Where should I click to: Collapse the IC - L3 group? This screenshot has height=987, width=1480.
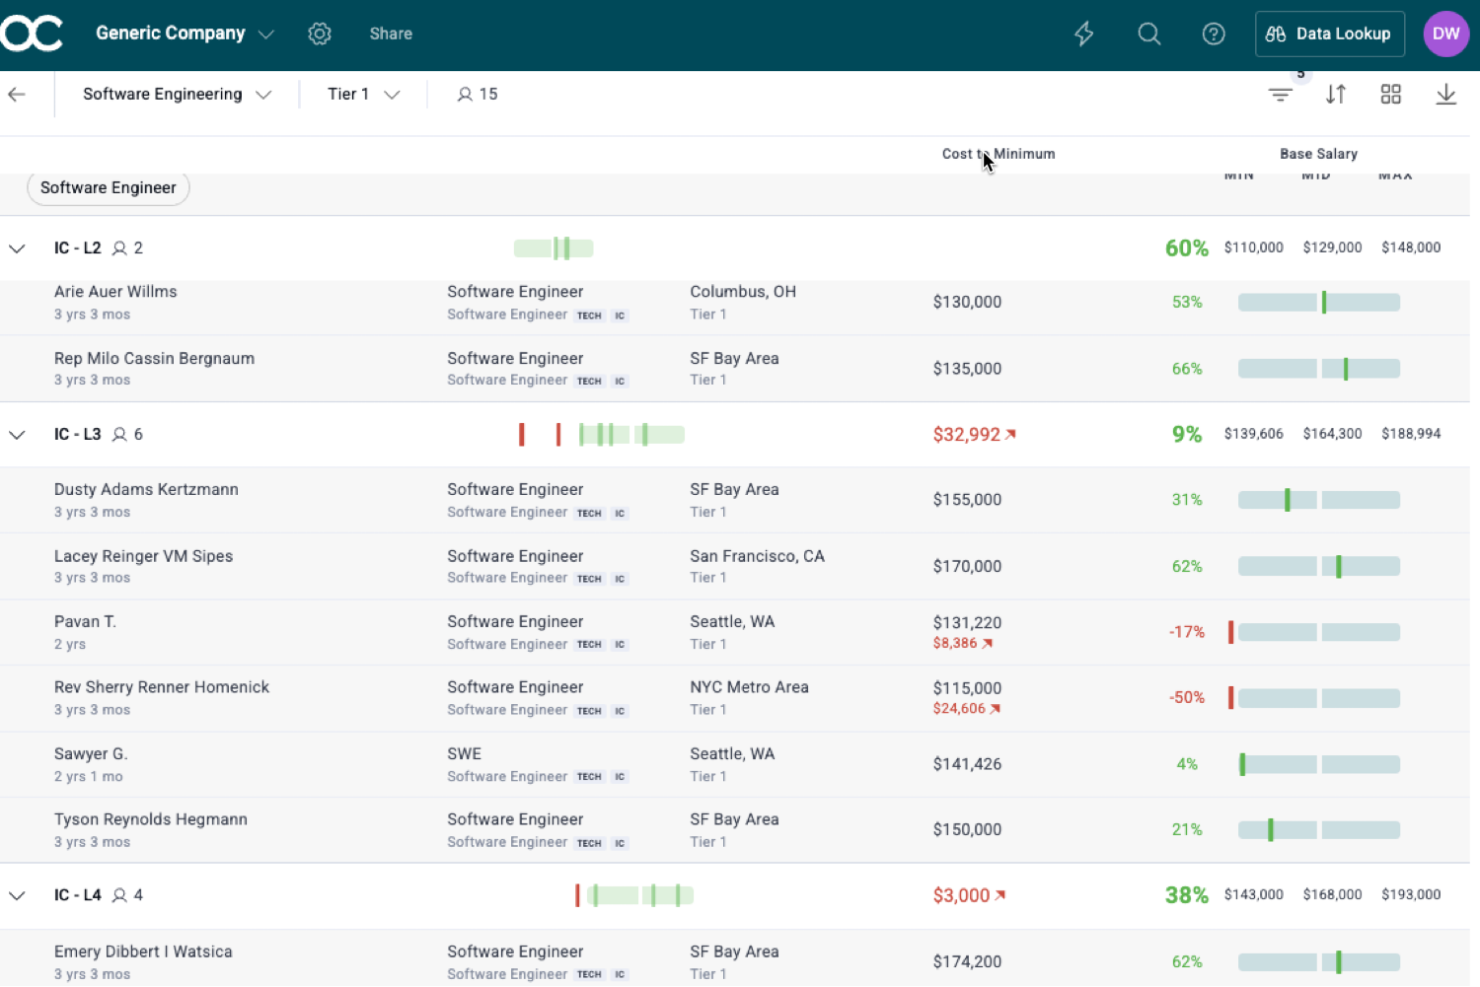(x=17, y=435)
